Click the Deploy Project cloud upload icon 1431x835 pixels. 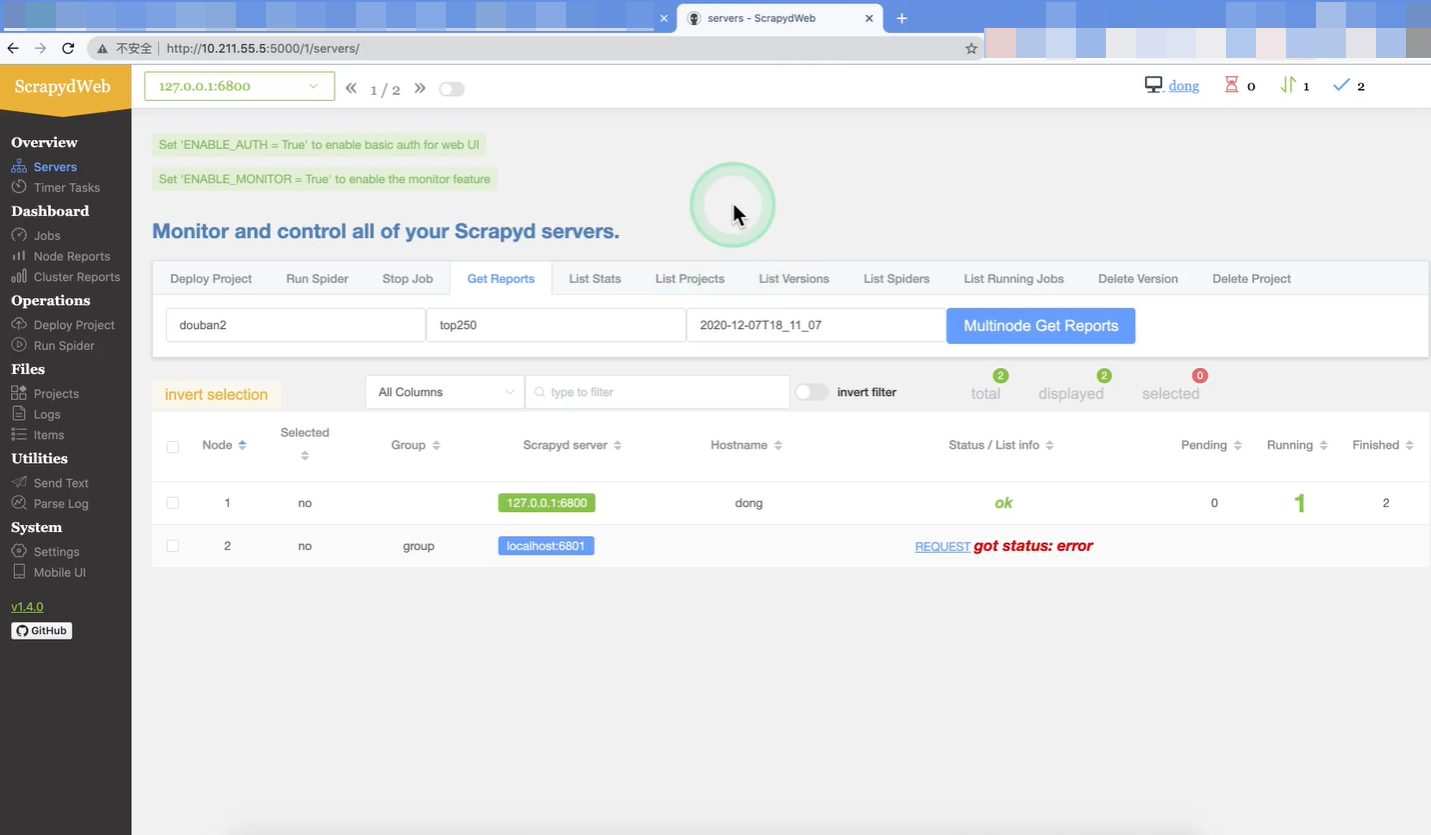[x=19, y=324]
